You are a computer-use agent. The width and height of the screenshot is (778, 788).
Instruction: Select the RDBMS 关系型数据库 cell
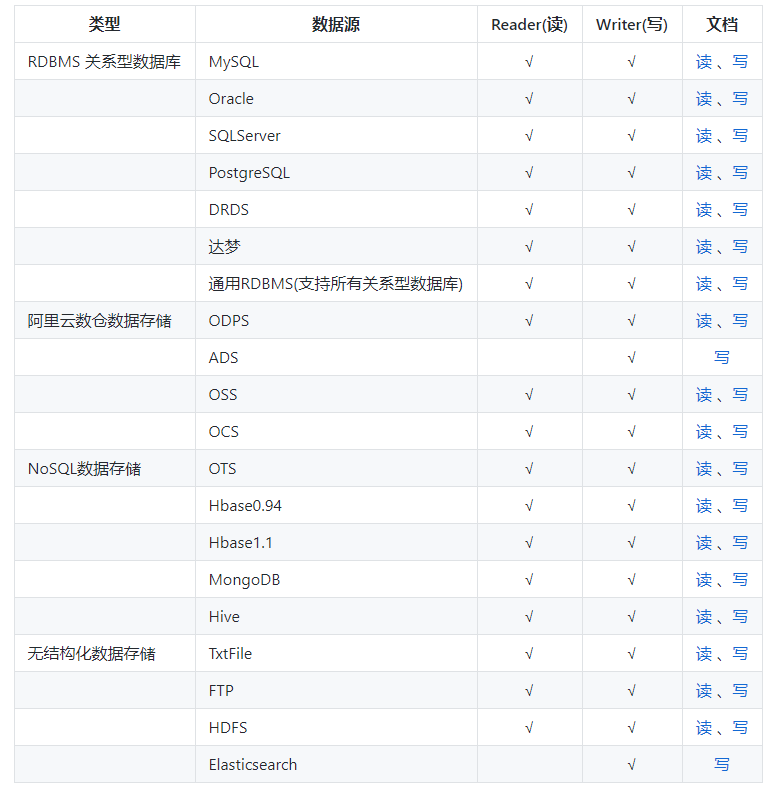105,61
